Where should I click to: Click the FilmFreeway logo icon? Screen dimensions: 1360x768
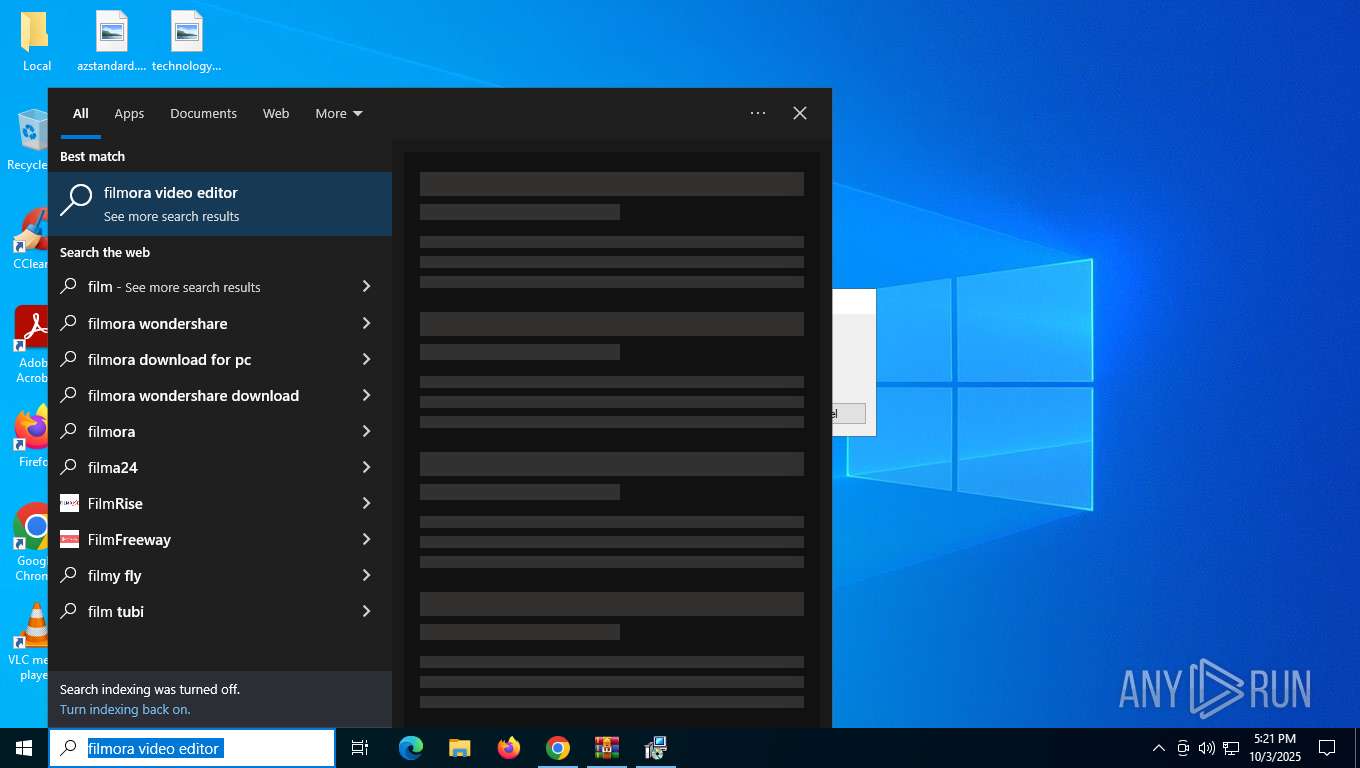click(69, 539)
